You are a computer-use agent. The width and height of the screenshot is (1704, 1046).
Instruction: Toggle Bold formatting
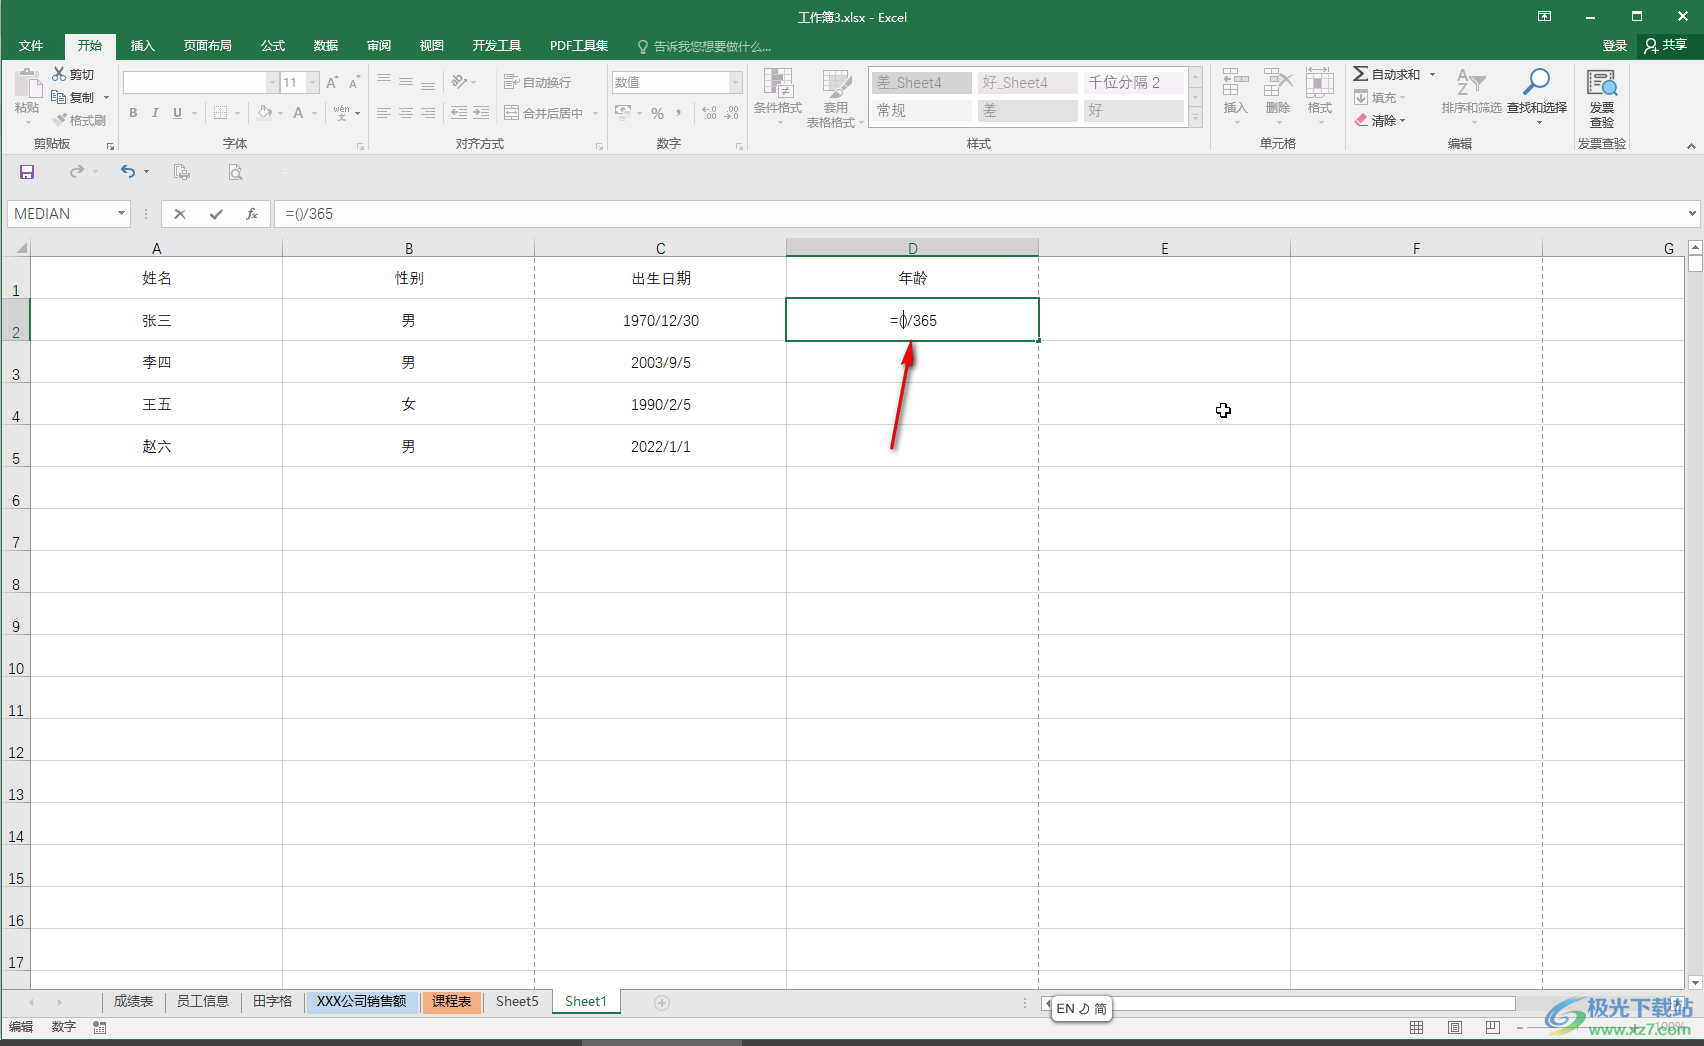point(133,113)
